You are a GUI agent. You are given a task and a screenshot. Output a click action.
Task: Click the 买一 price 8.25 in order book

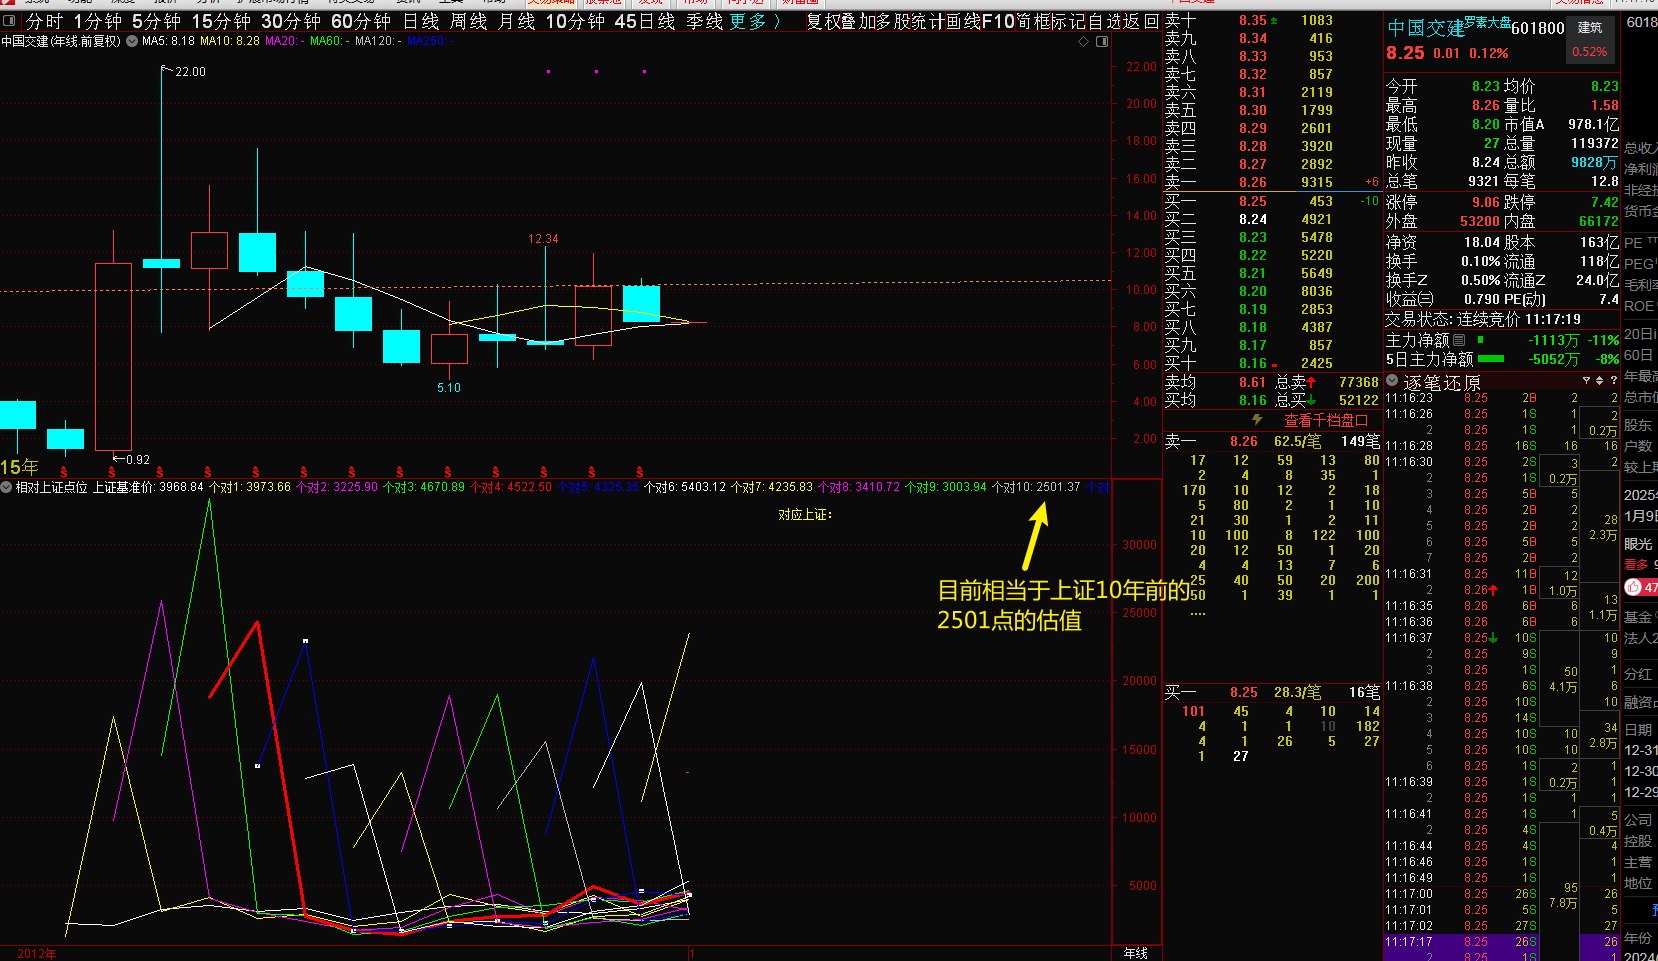pyautogui.click(x=1252, y=201)
